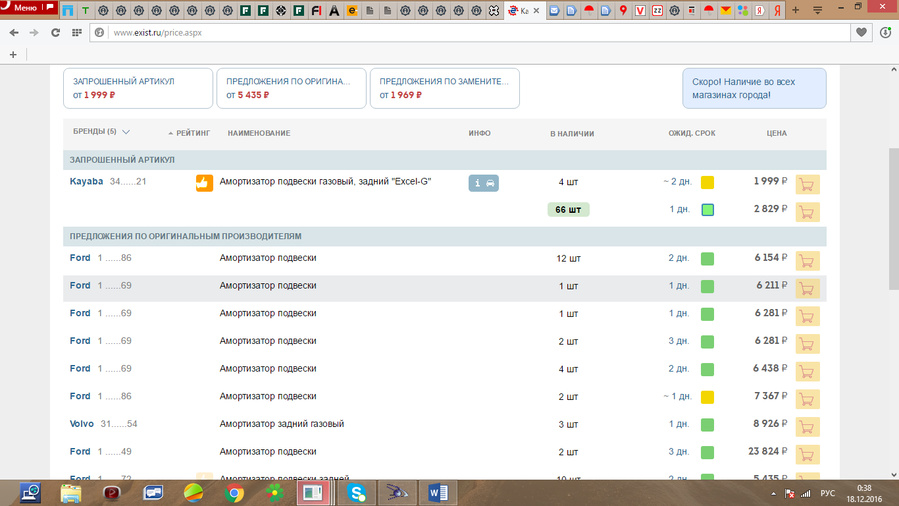Show hidden tray icons
The image size is (899, 506).
click(773, 493)
